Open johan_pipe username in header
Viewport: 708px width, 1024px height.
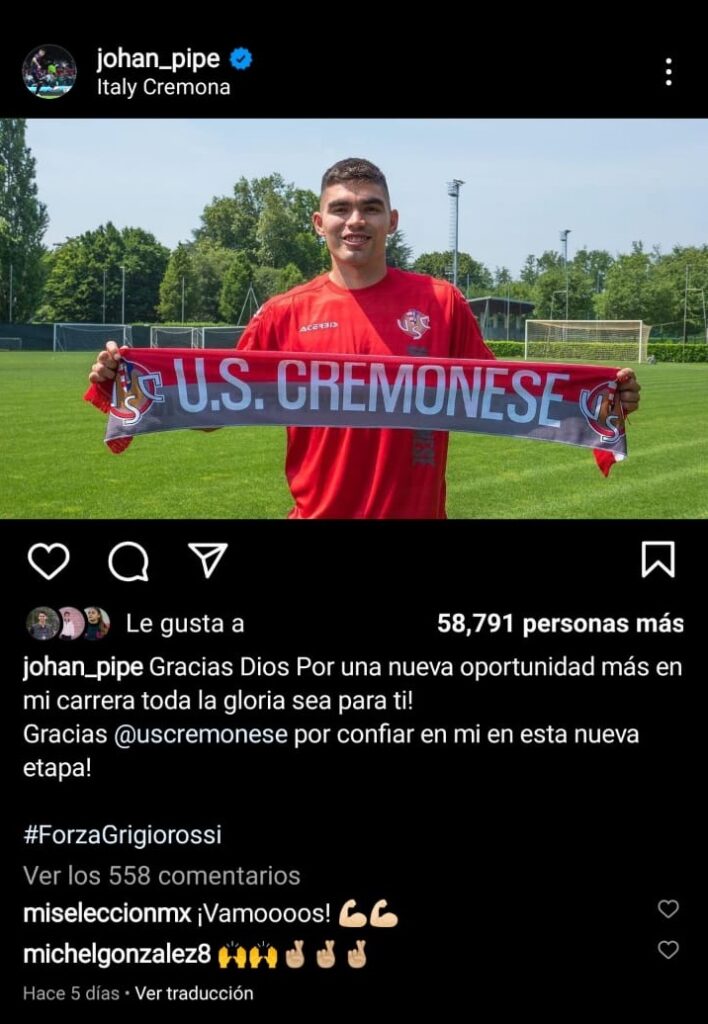158,59
